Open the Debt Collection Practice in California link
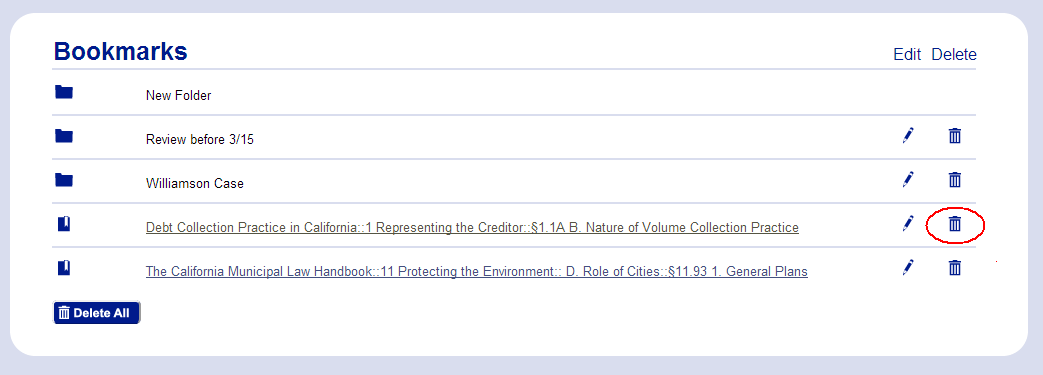This screenshot has height=375, width=1043. pyautogui.click(x=472, y=227)
